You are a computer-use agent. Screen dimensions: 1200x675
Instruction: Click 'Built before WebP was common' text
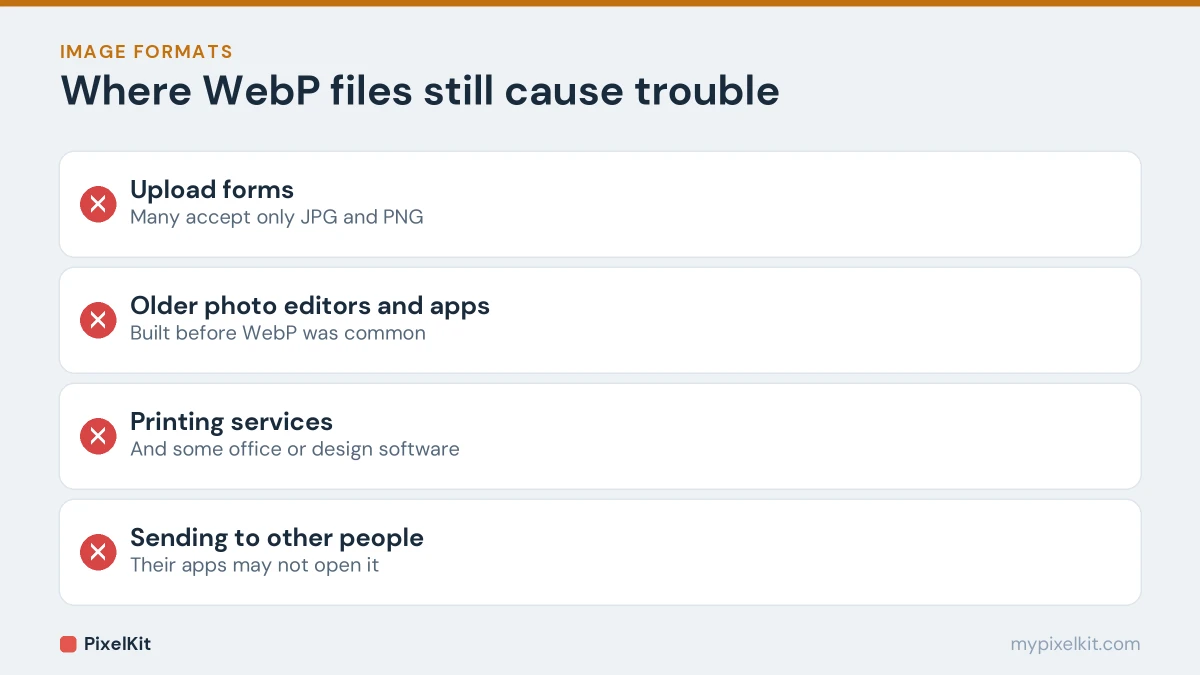tap(278, 333)
